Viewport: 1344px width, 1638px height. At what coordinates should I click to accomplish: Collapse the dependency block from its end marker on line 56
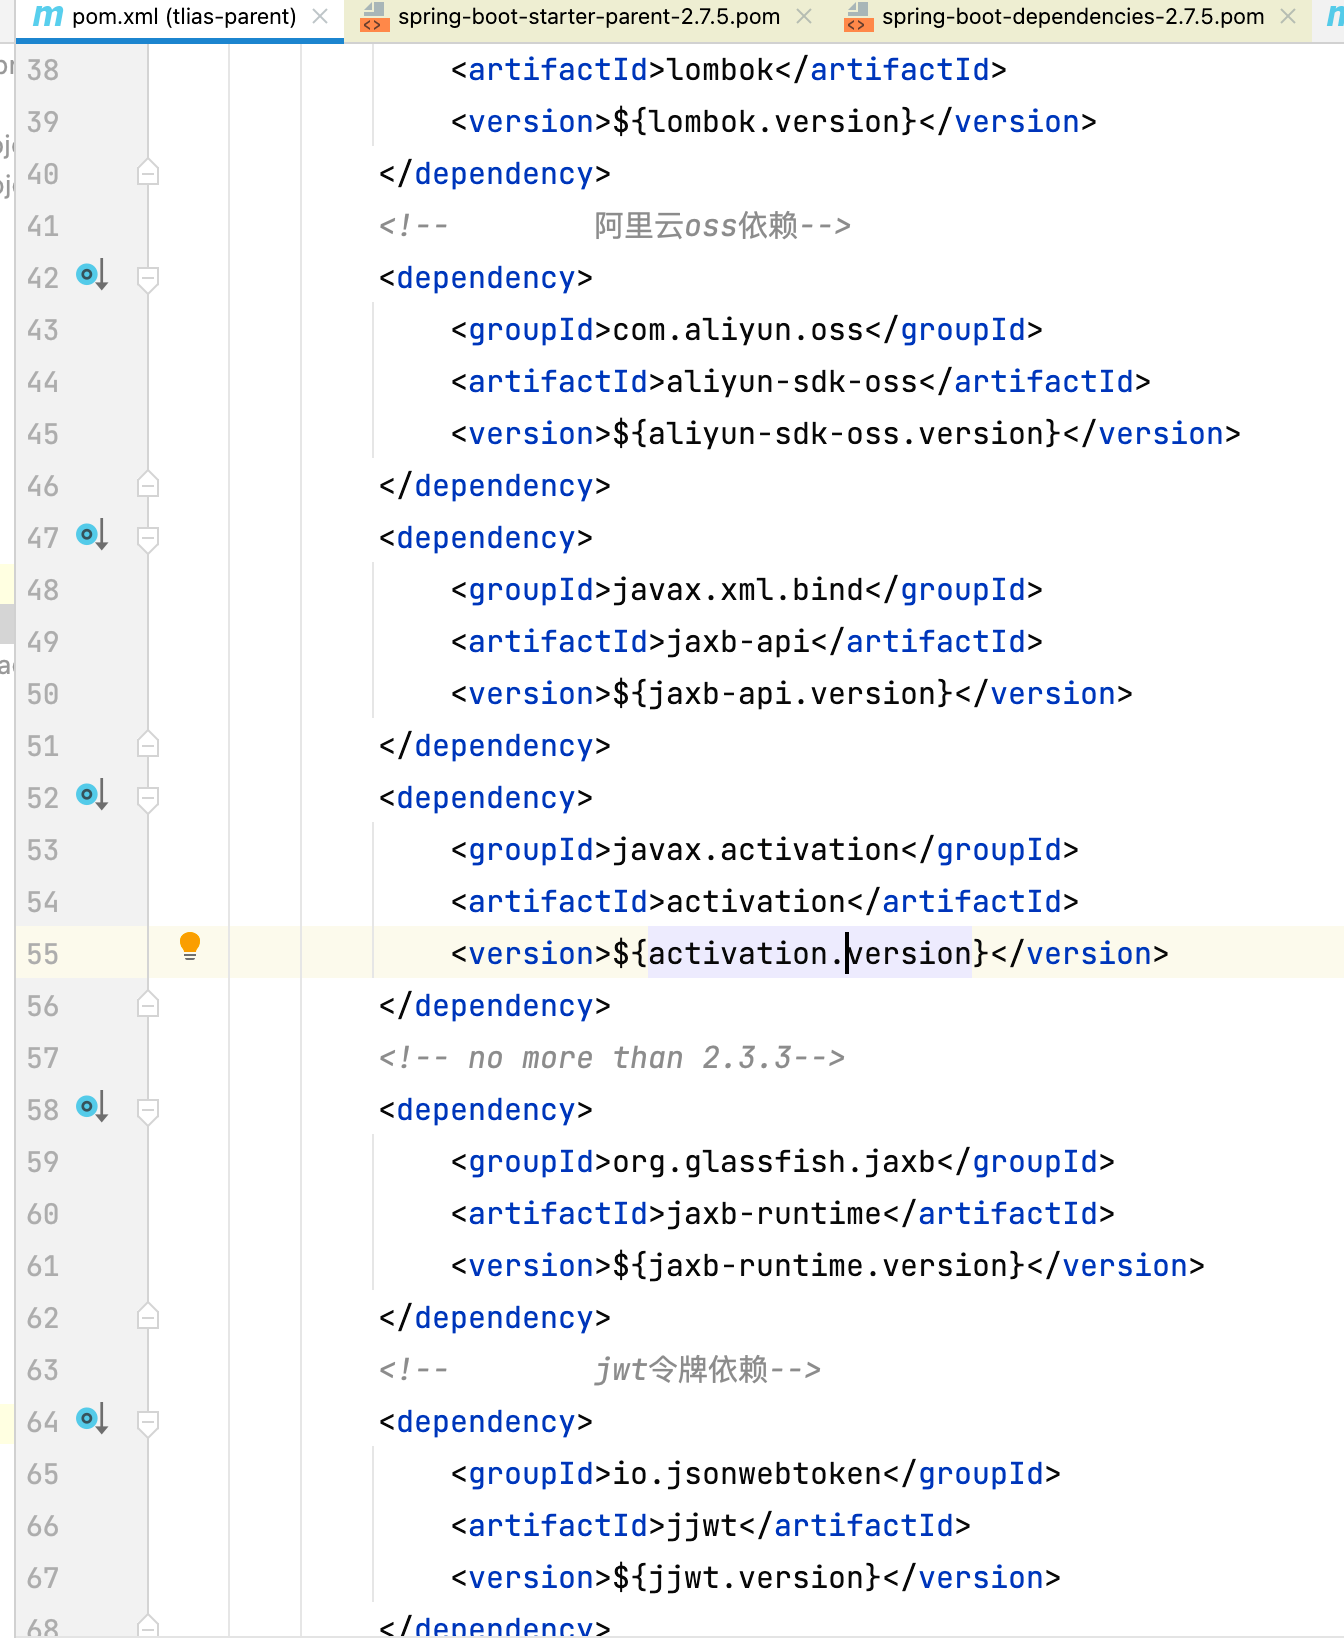(148, 1005)
